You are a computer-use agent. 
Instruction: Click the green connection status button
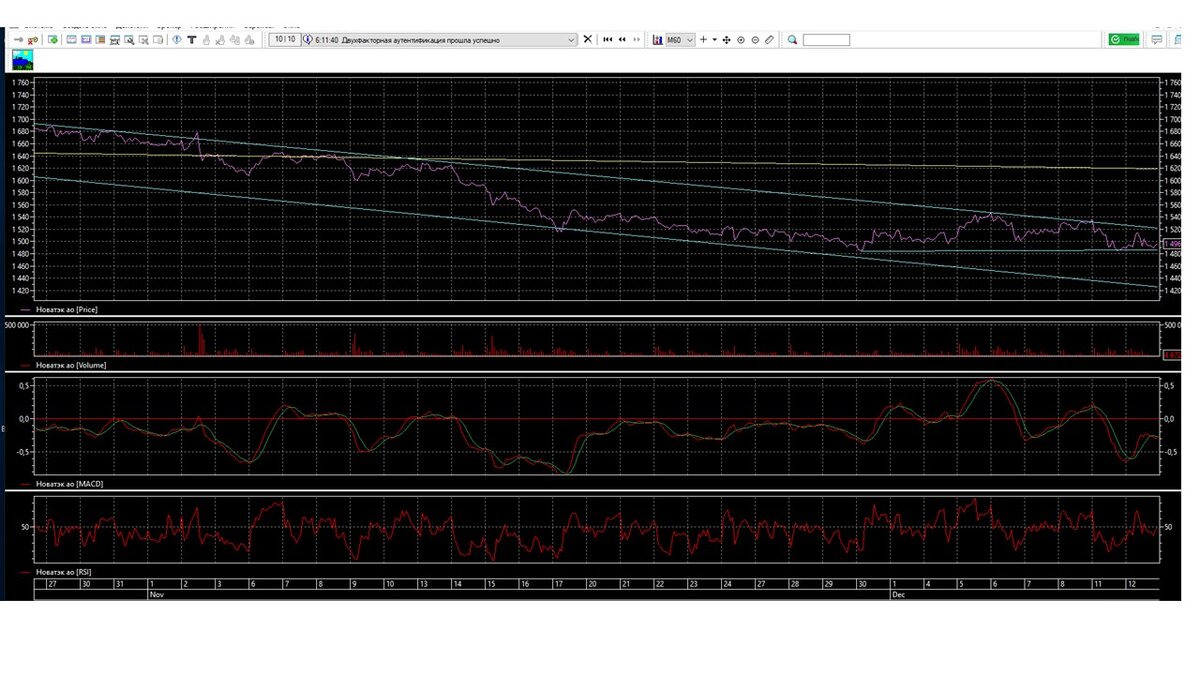coord(1124,40)
